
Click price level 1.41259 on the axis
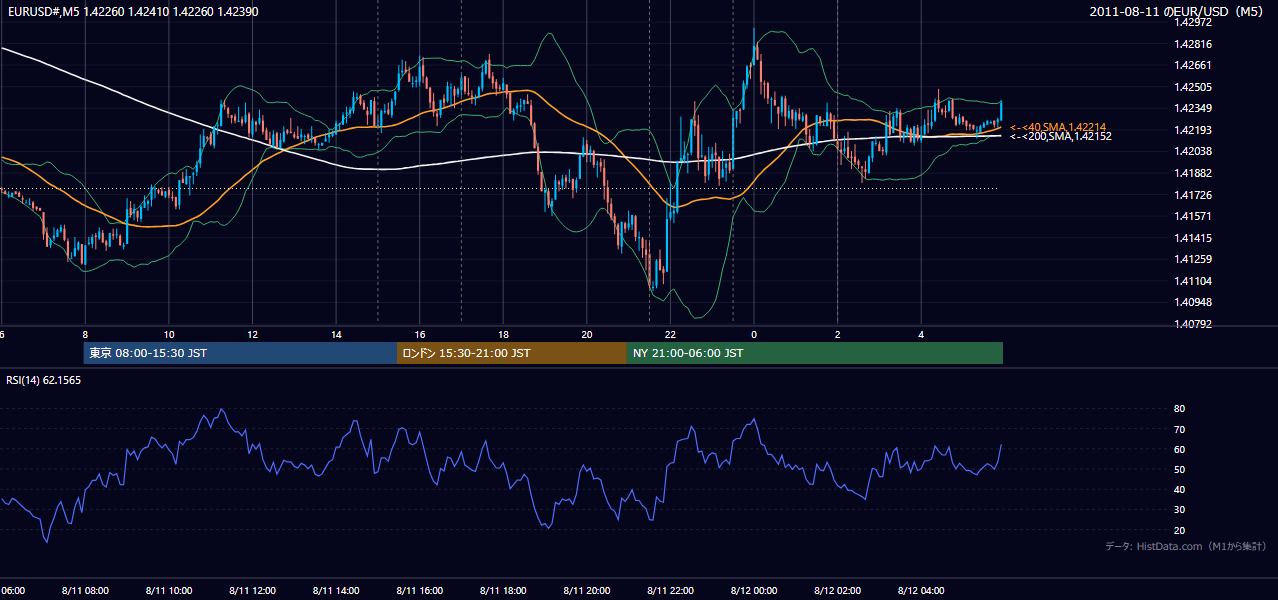click(1193, 259)
